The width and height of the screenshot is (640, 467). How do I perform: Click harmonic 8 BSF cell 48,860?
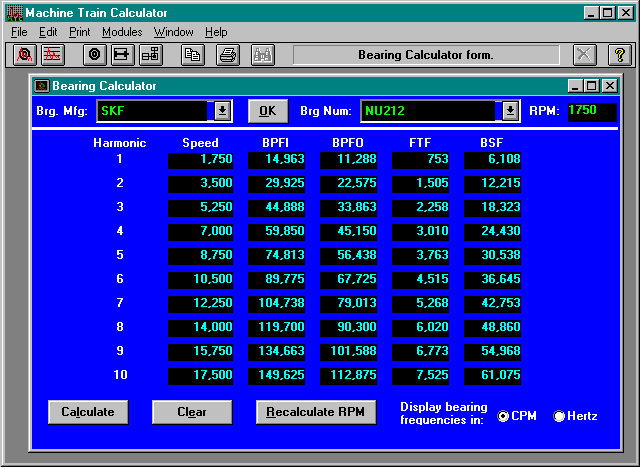pos(492,328)
